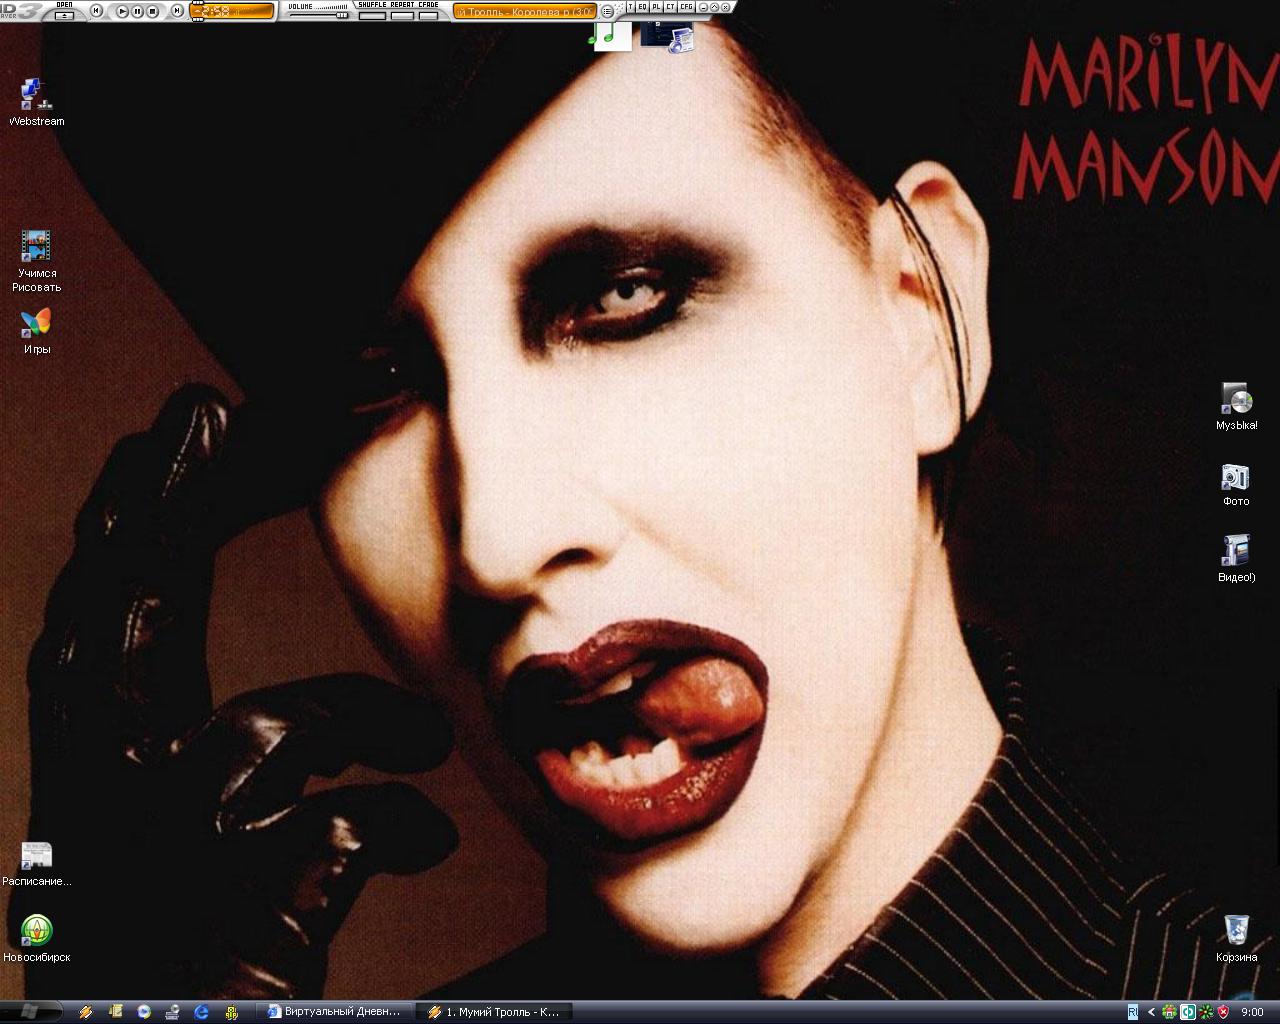Open the media library icon under player

coord(666,35)
